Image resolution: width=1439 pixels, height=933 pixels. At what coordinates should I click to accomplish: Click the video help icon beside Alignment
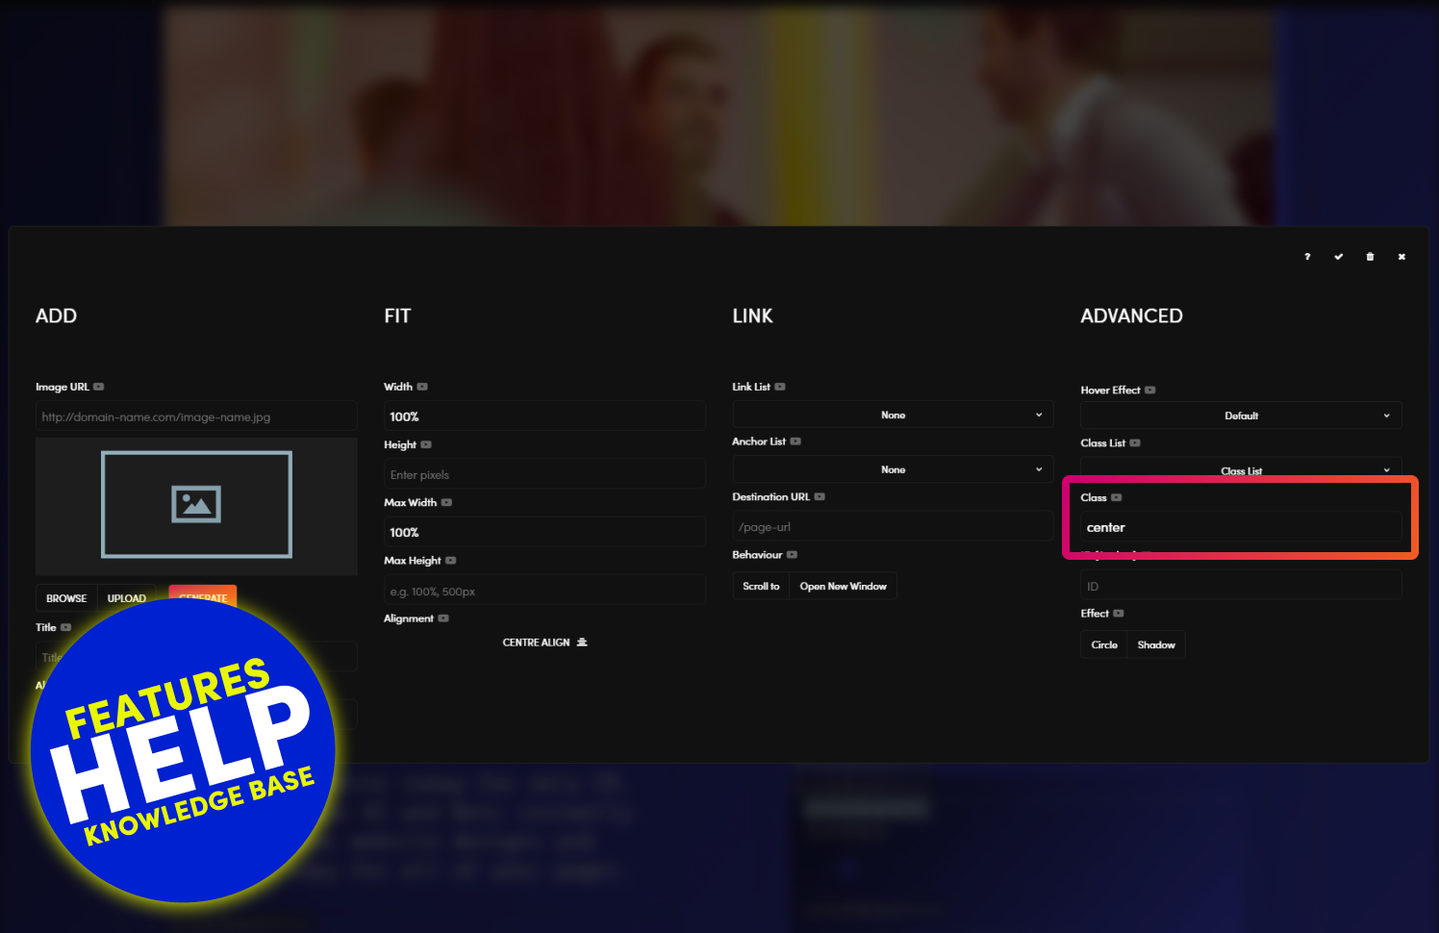pyautogui.click(x=444, y=619)
